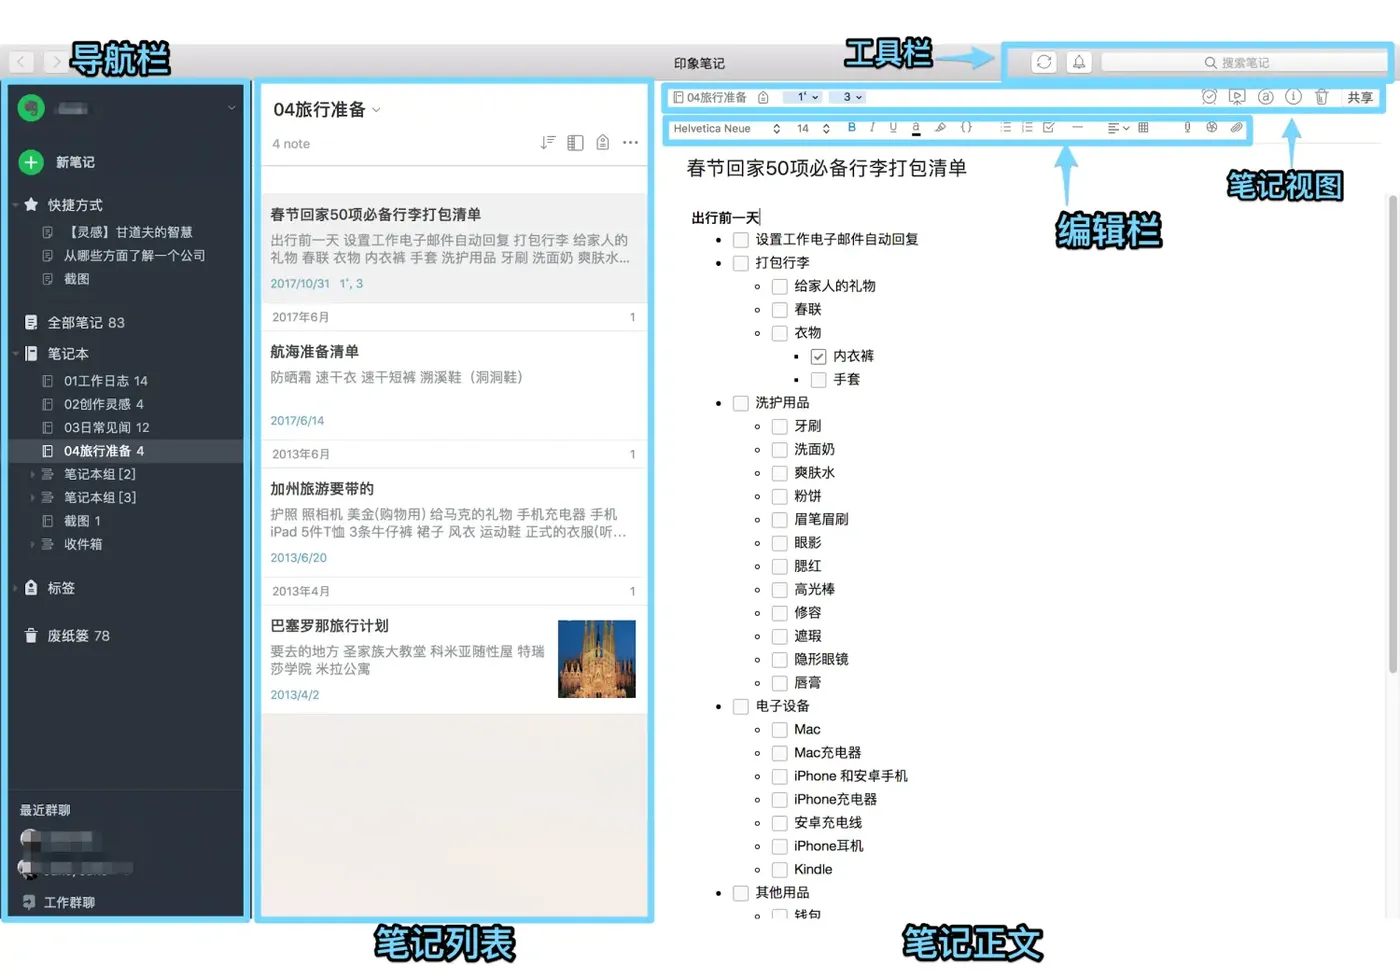Open the 1' tag dropdown
Image resolution: width=1400 pixels, height=978 pixels.
[x=802, y=97]
